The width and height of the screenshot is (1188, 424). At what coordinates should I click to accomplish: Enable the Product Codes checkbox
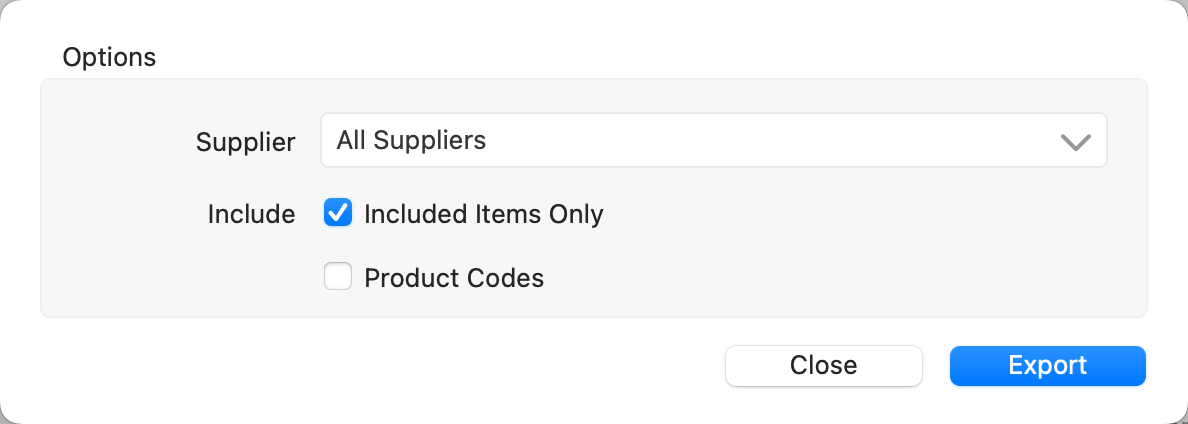coord(338,277)
